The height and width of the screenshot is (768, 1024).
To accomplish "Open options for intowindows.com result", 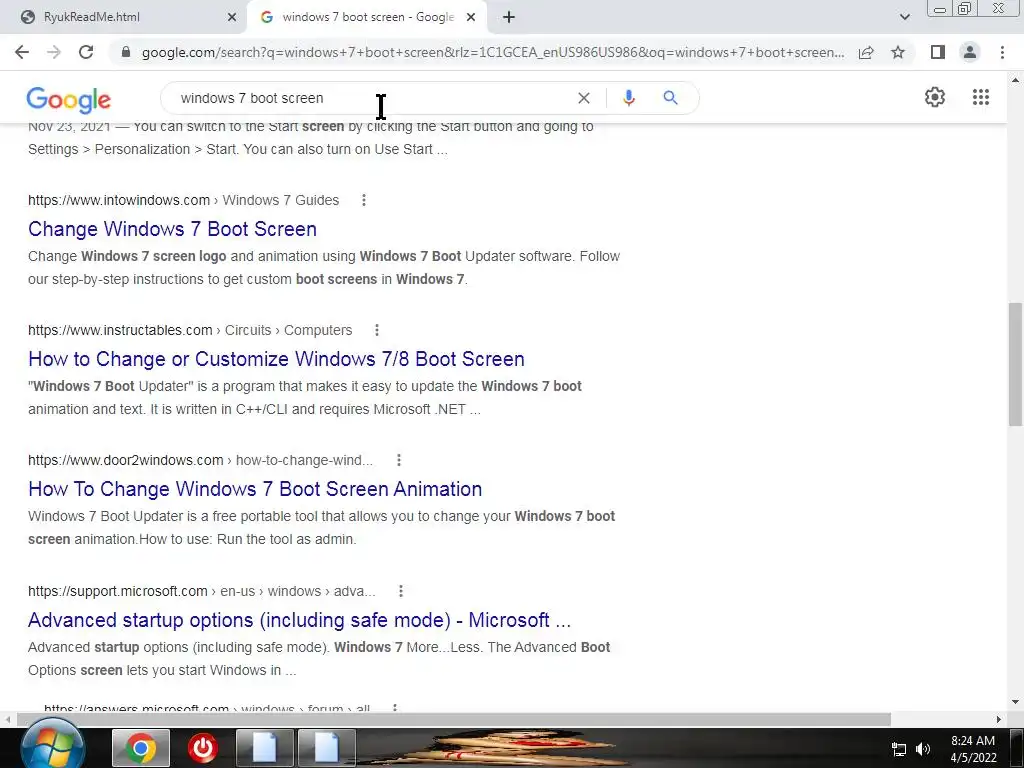I will pos(364,200).
